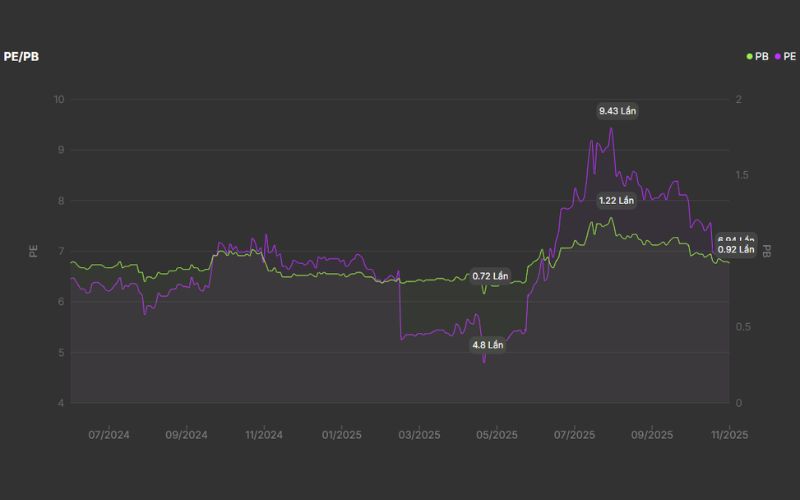Select the 01/2025 date on the axis

341,435
